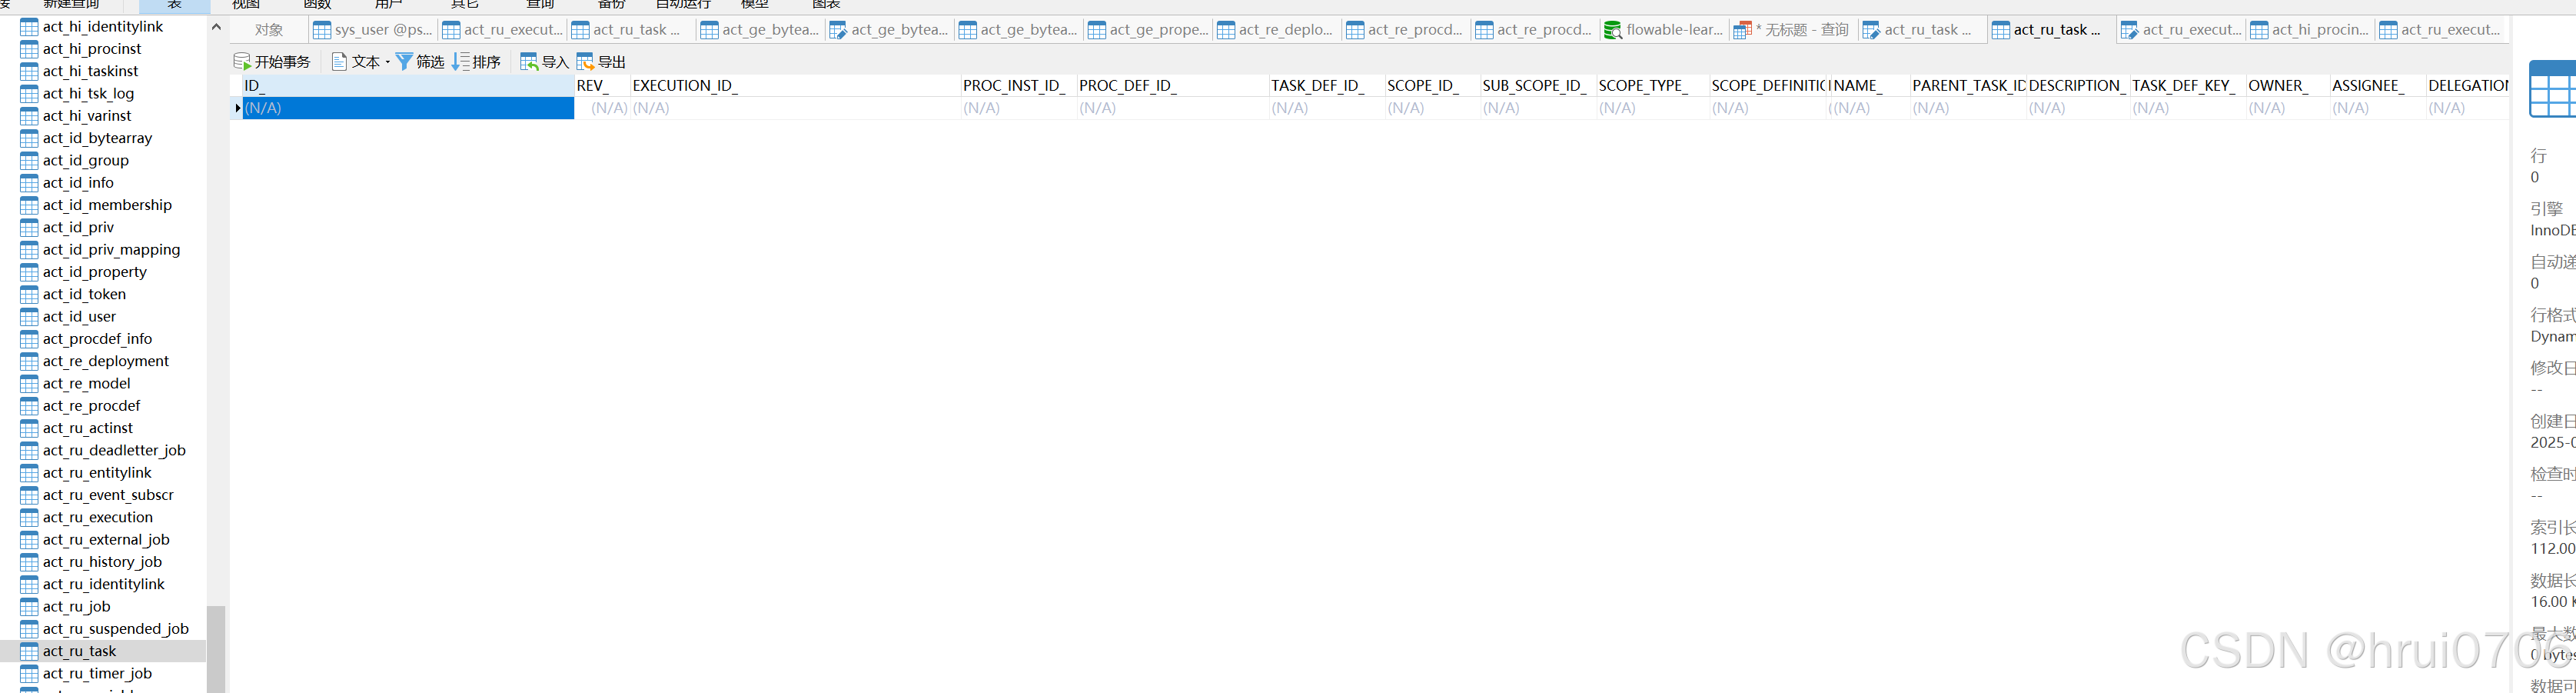The height and width of the screenshot is (693, 2576).
Task: Click the 开始事务 button
Action: (273, 61)
